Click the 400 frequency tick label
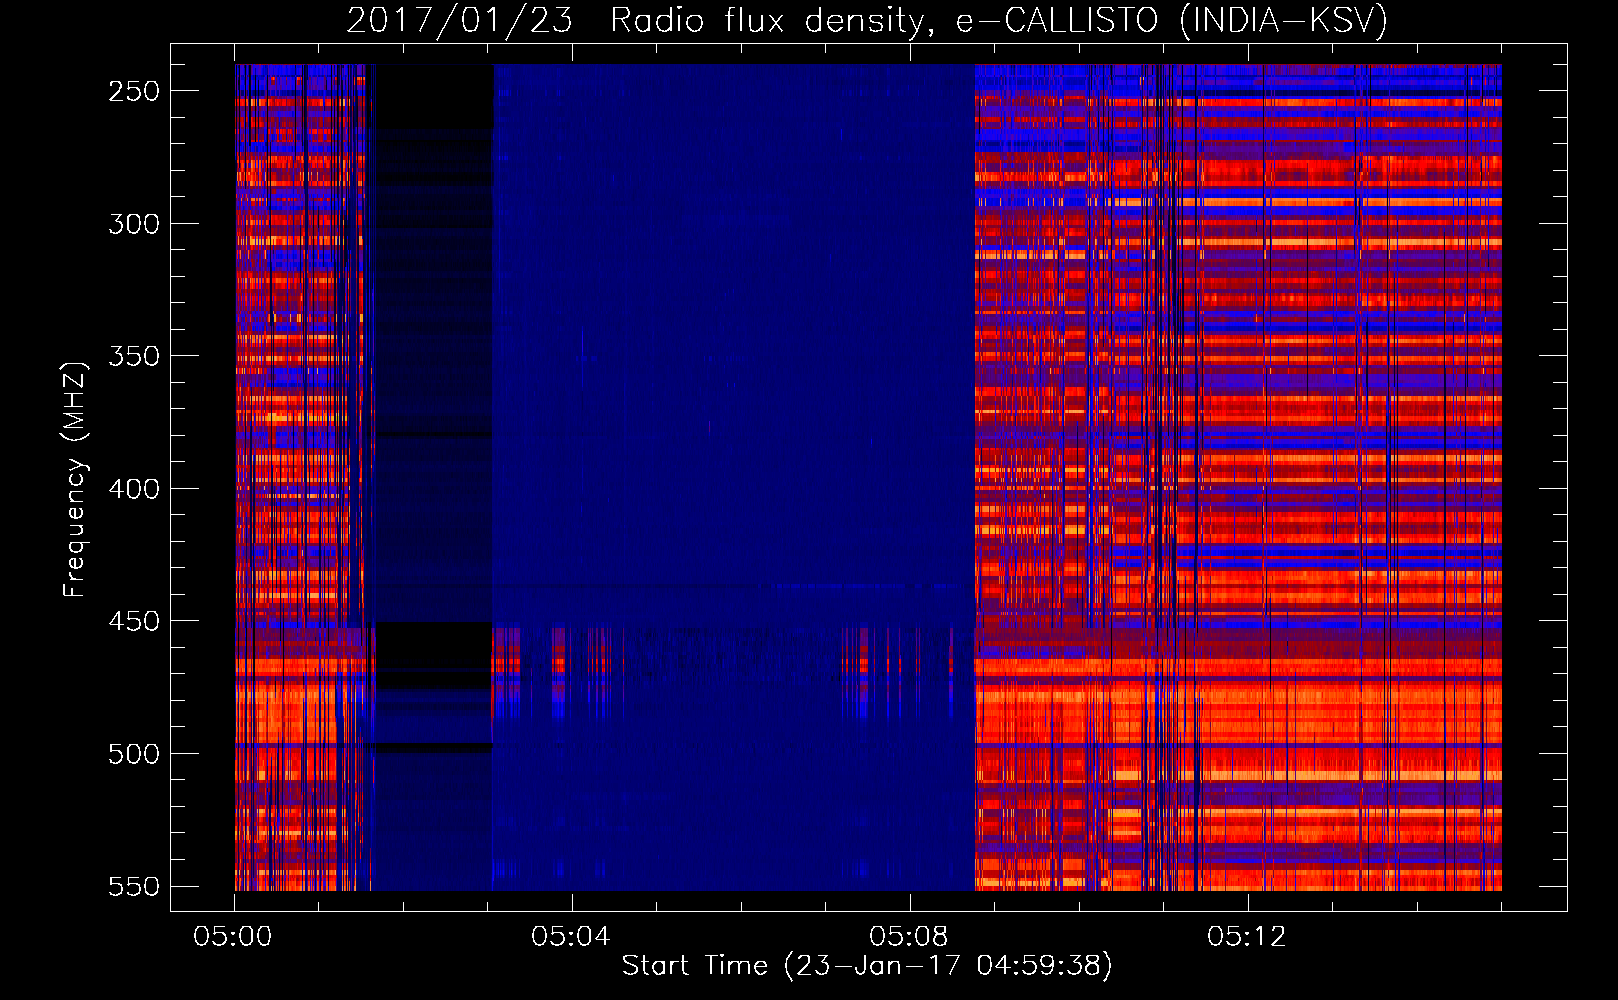1618x1000 pixels. 134,489
